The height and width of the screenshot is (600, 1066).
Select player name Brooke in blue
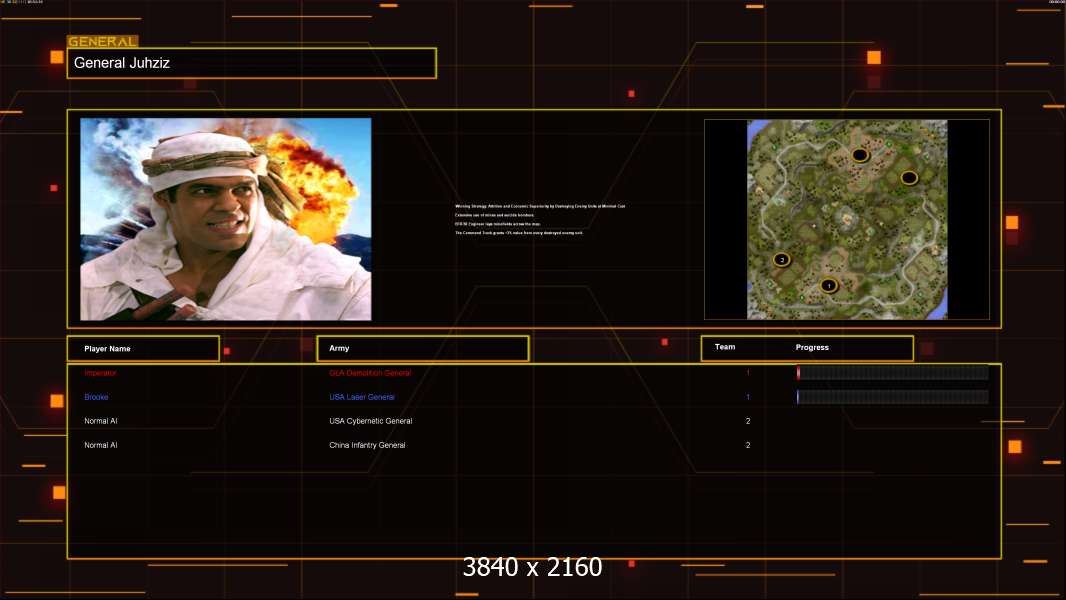click(96, 397)
